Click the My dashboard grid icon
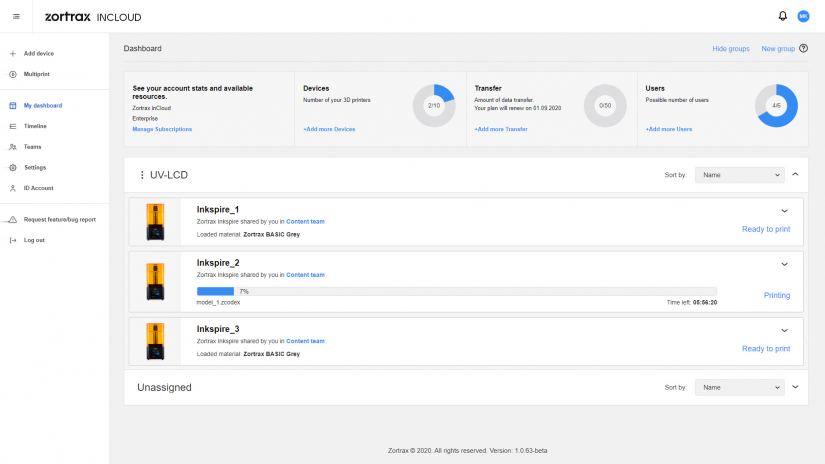Image resolution: width=825 pixels, height=464 pixels. coord(13,106)
